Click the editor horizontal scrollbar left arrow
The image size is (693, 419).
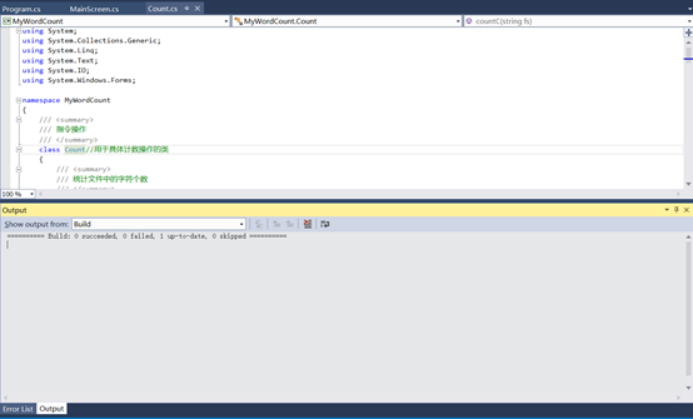[41, 194]
